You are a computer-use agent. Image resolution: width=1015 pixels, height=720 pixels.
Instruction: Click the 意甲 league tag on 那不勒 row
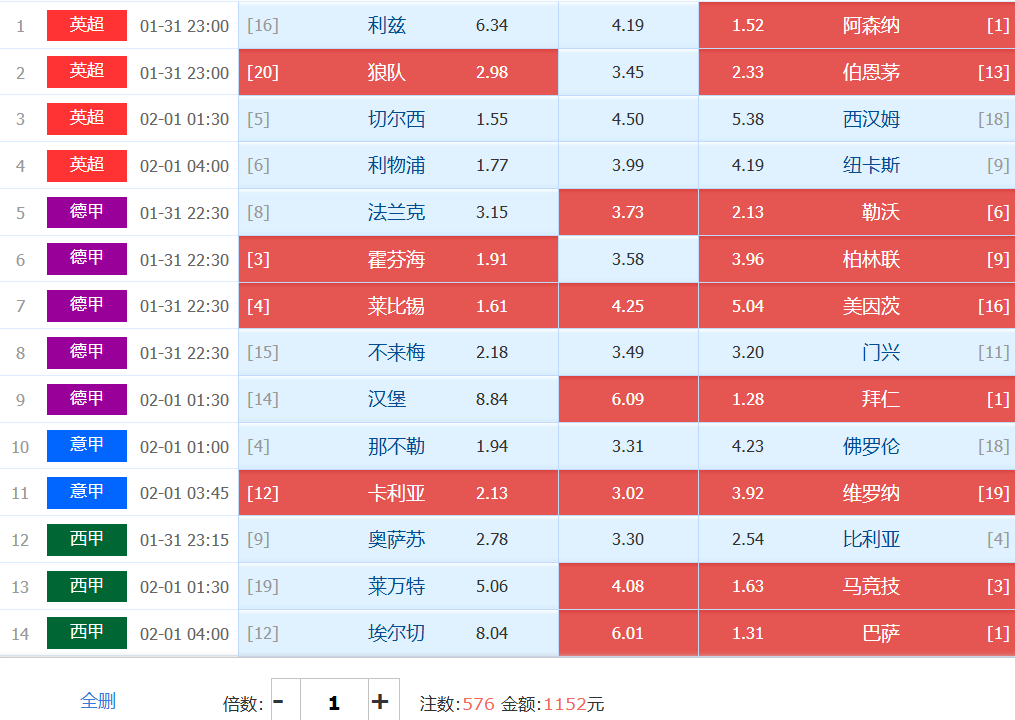(87, 446)
